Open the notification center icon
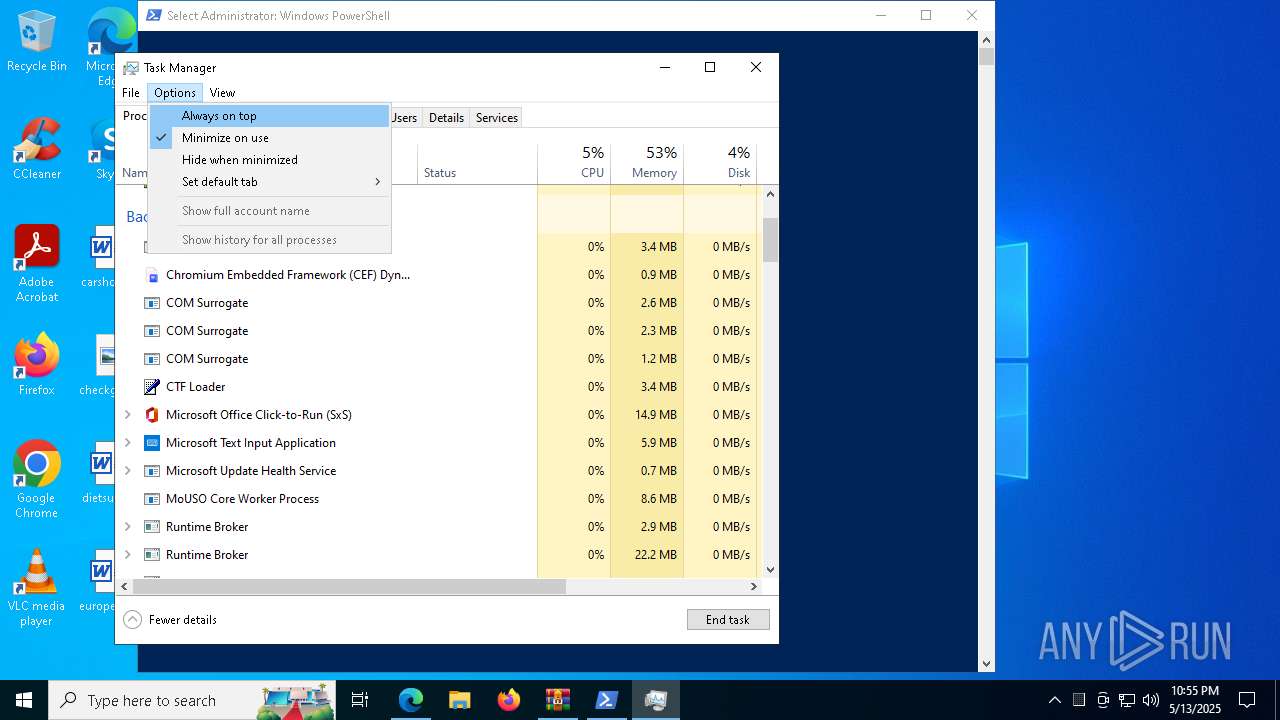Screen dimensions: 1280x720 coord(1247,700)
